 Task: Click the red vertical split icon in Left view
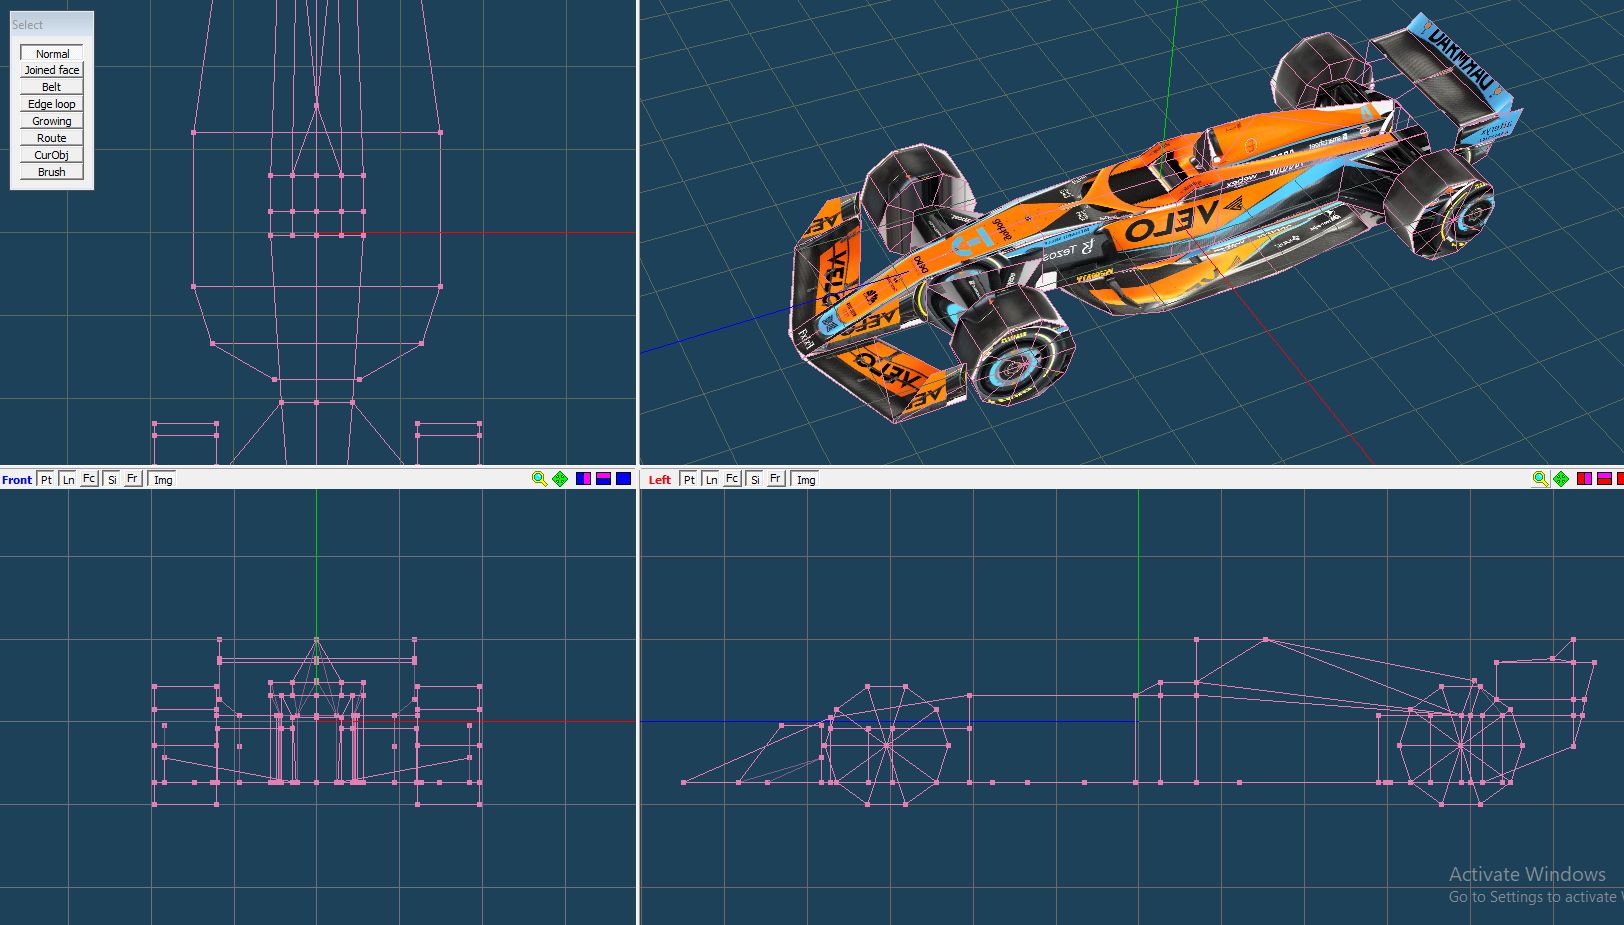point(1584,479)
